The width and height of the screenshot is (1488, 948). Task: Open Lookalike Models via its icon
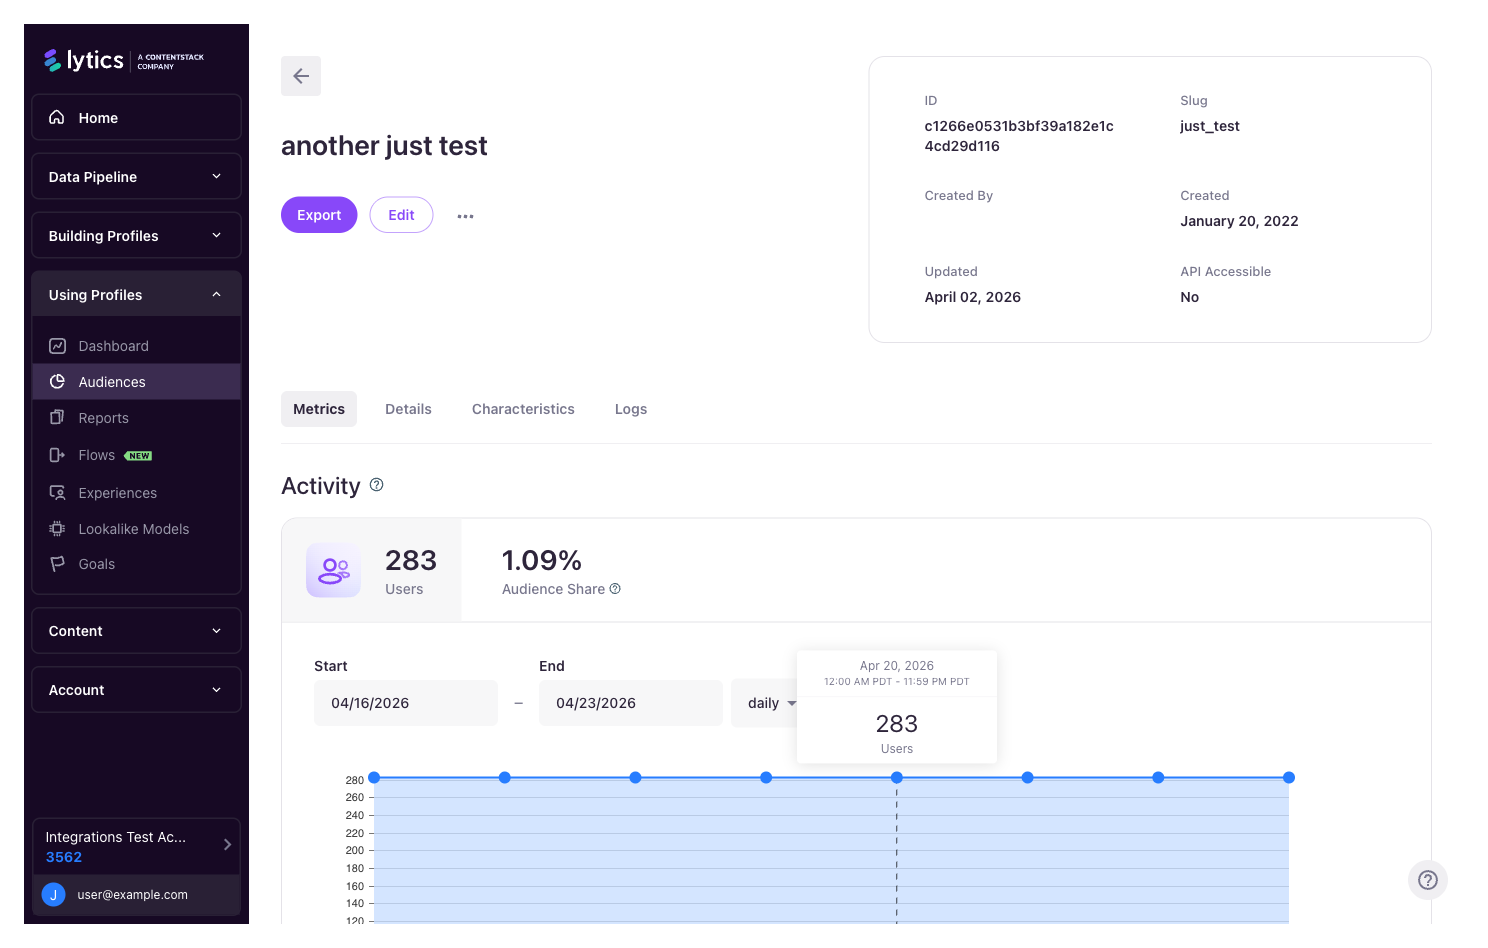click(58, 528)
